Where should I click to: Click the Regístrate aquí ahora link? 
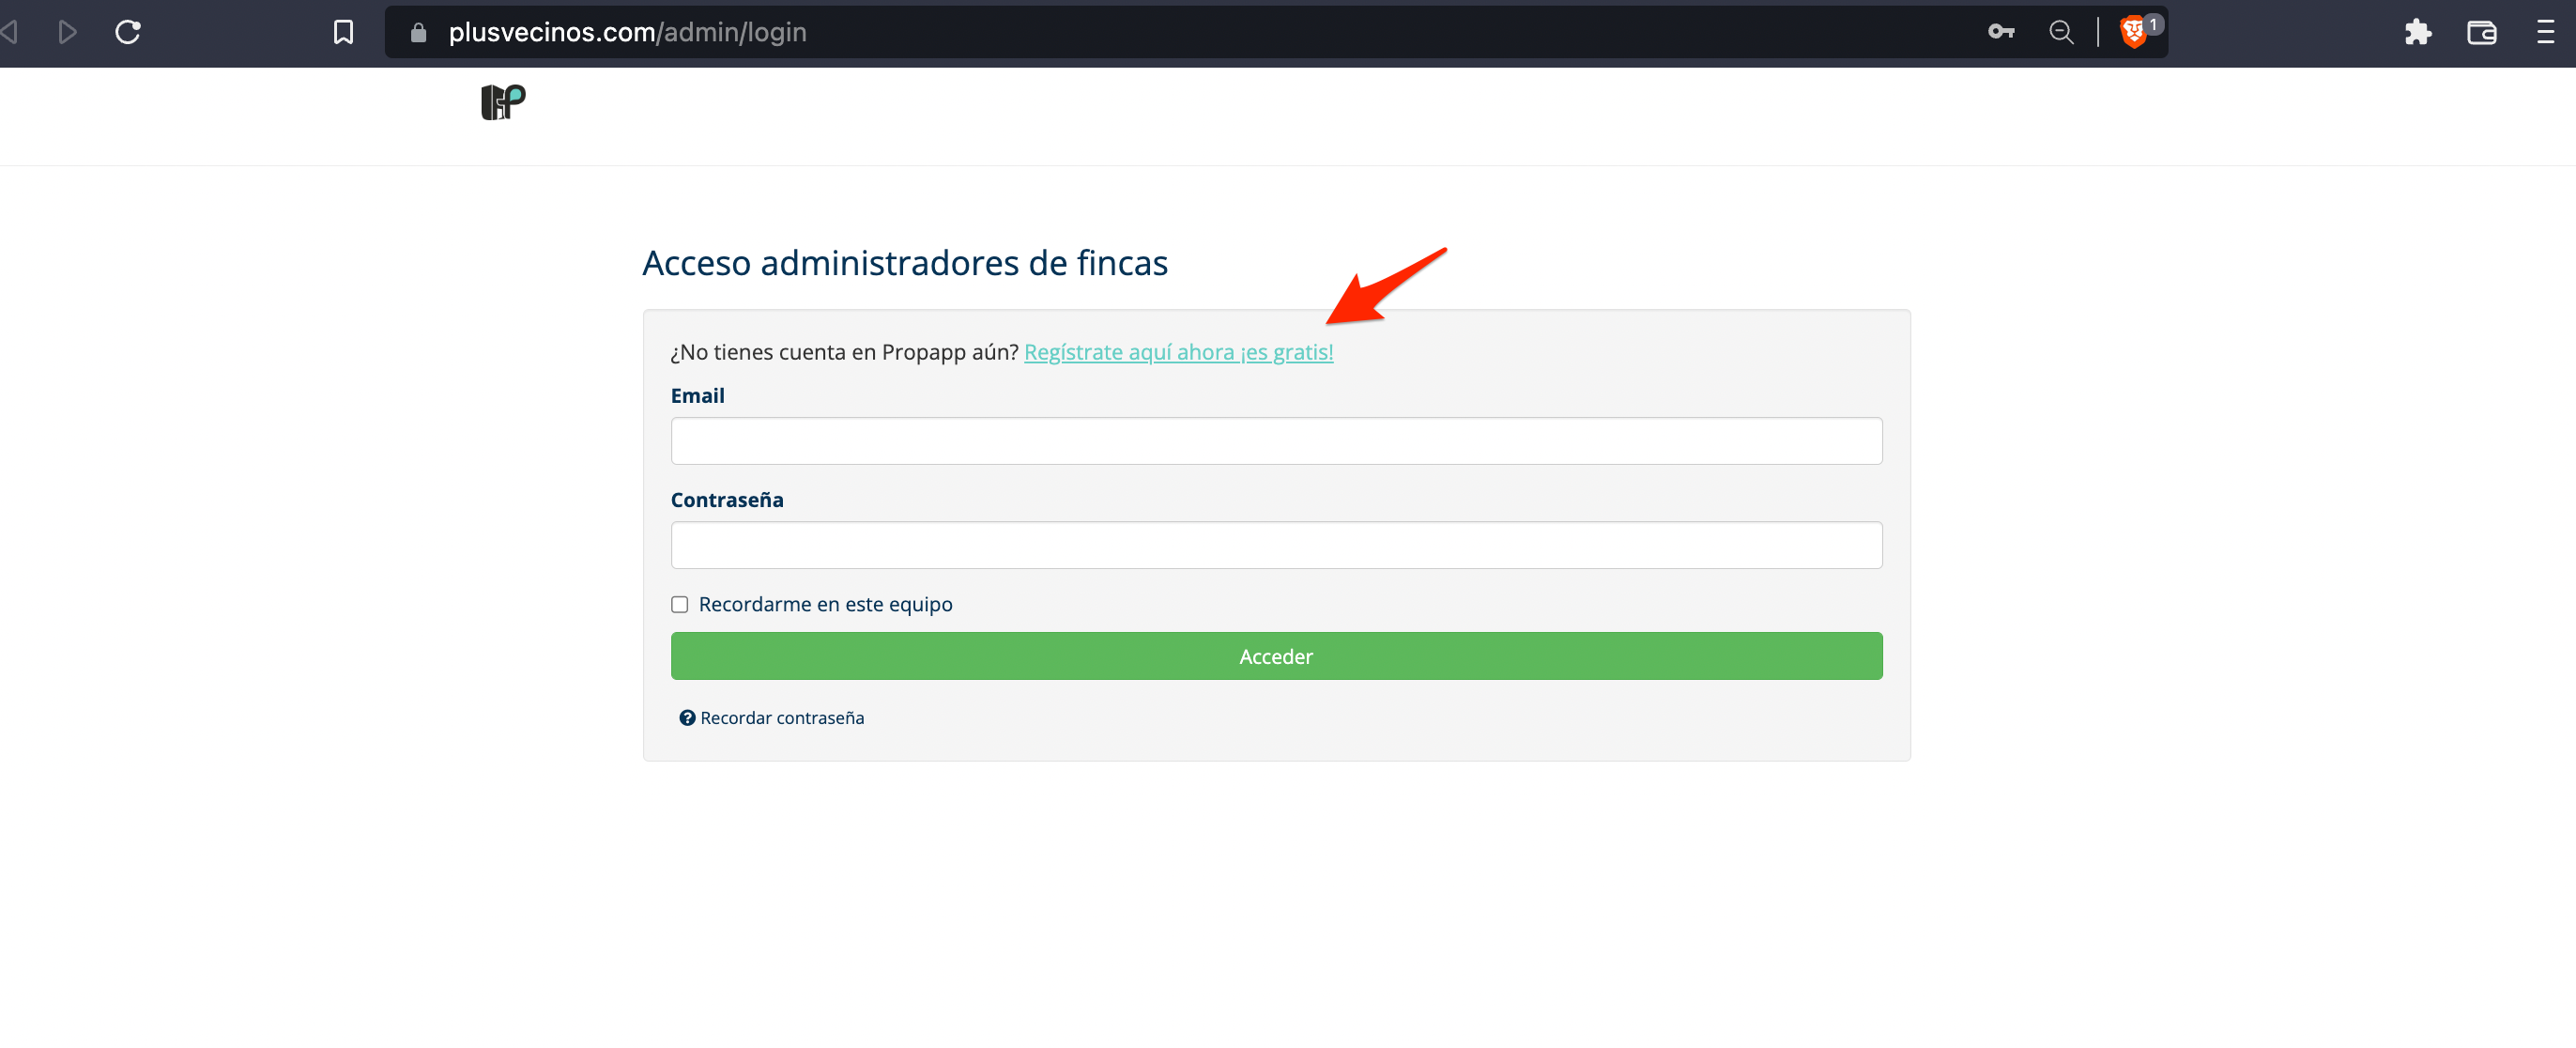(1178, 352)
